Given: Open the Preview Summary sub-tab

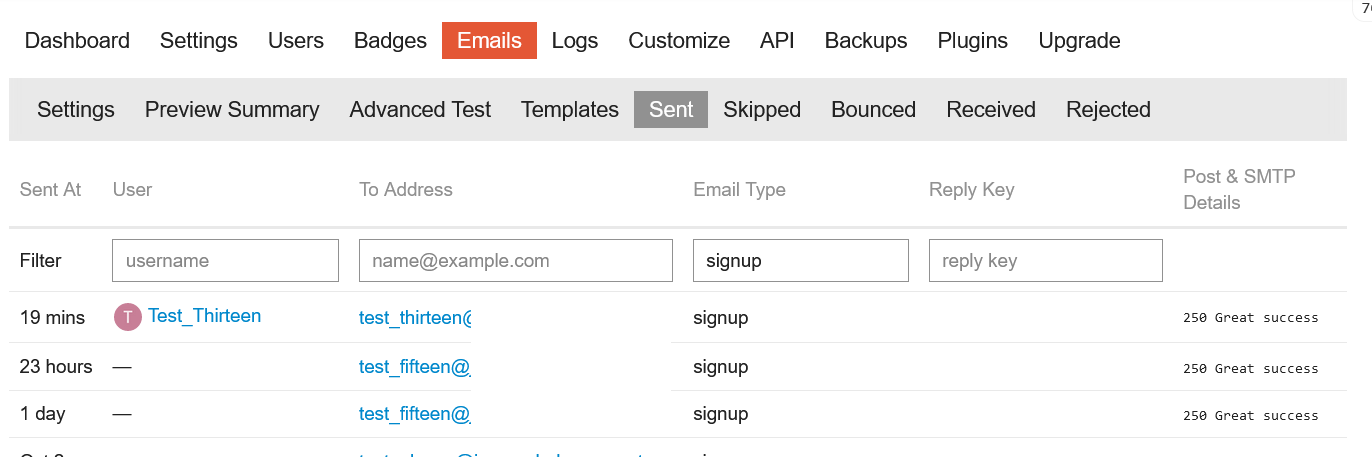Looking at the screenshot, I should point(232,110).
